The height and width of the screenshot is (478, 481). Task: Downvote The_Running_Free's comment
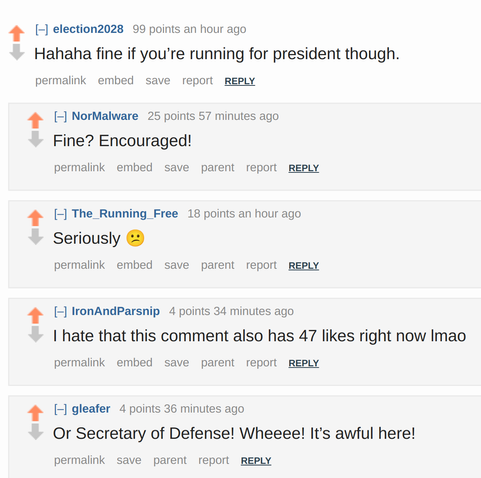pos(35,236)
